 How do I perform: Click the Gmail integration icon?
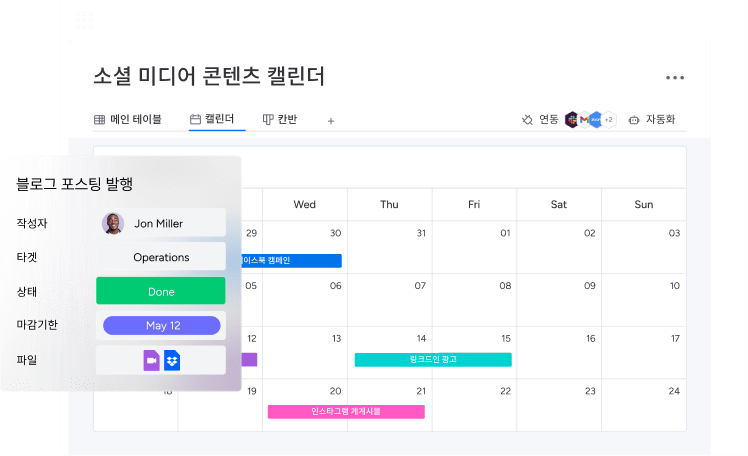pos(583,120)
